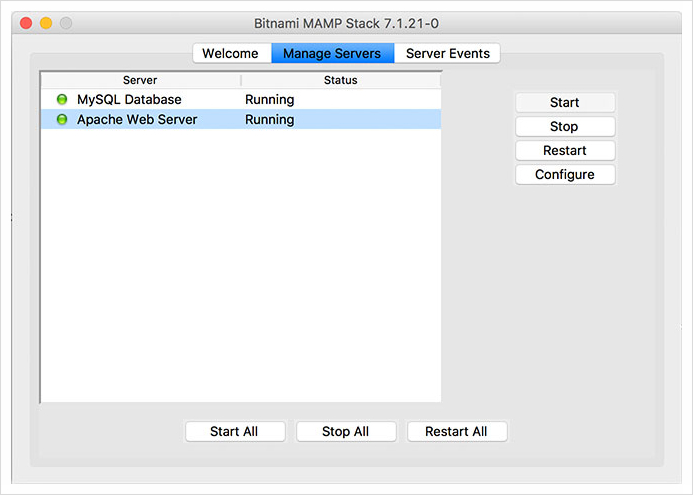Restart the selected server

click(565, 151)
